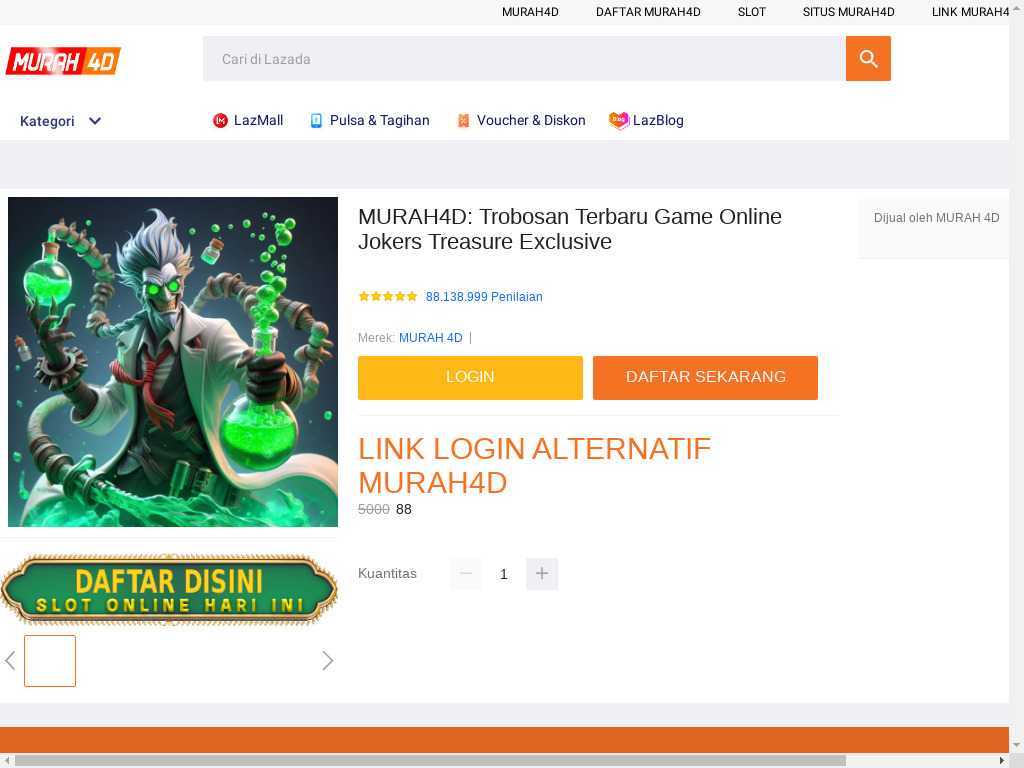Click the LINK LOGIN ALTERNATIF MURAH4D heading

click(534, 466)
